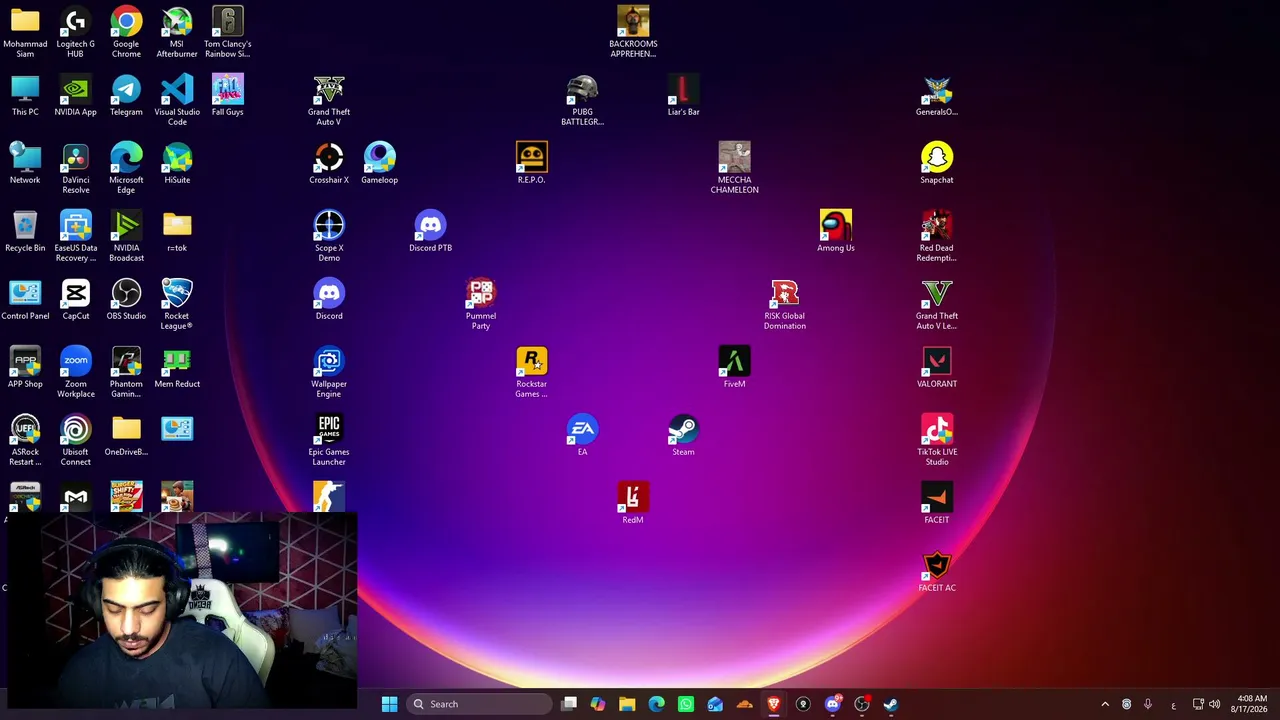
Task: Click the Pummel Party desktop icon
Action: coord(481,303)
